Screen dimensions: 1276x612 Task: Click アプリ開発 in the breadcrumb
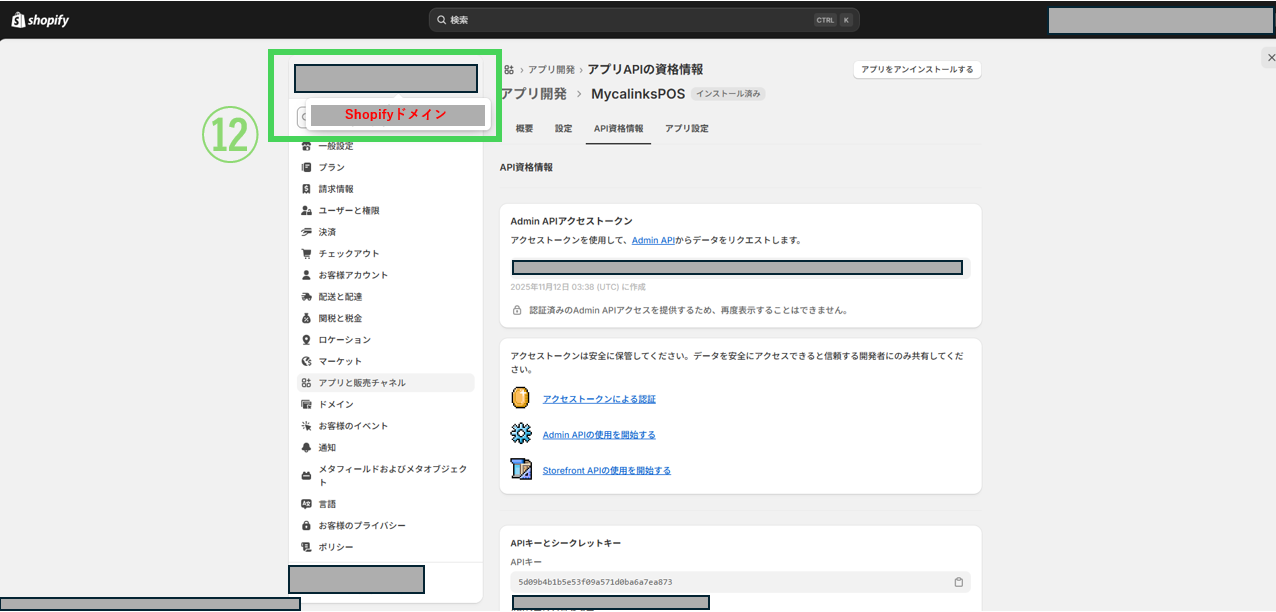551,70
